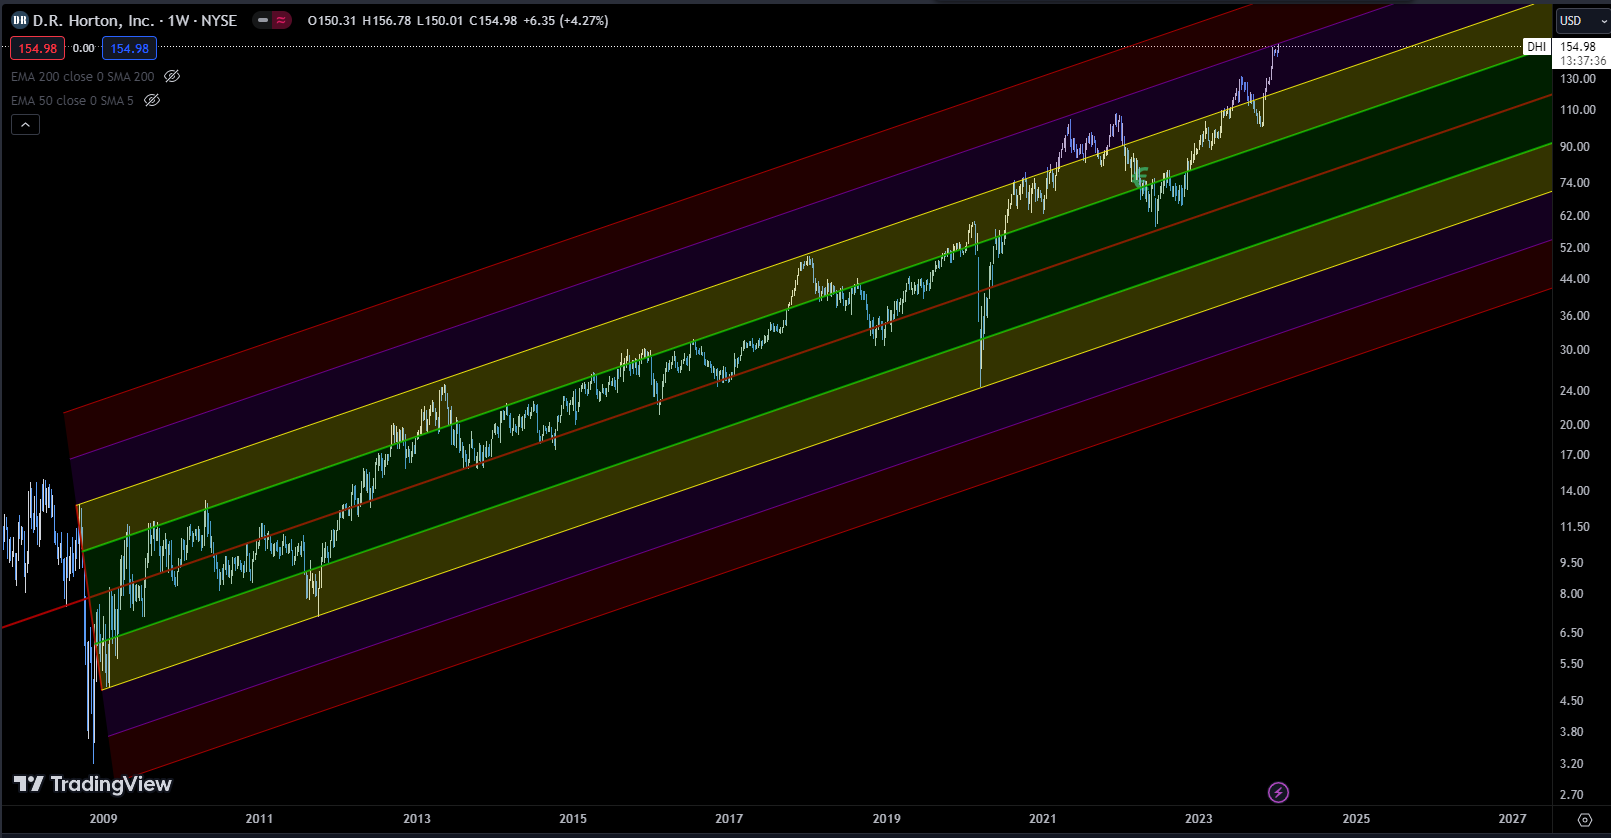Click the 6.50 price scale label
This screenshot has height=838, width=1611.
(x=1572, y=633)
